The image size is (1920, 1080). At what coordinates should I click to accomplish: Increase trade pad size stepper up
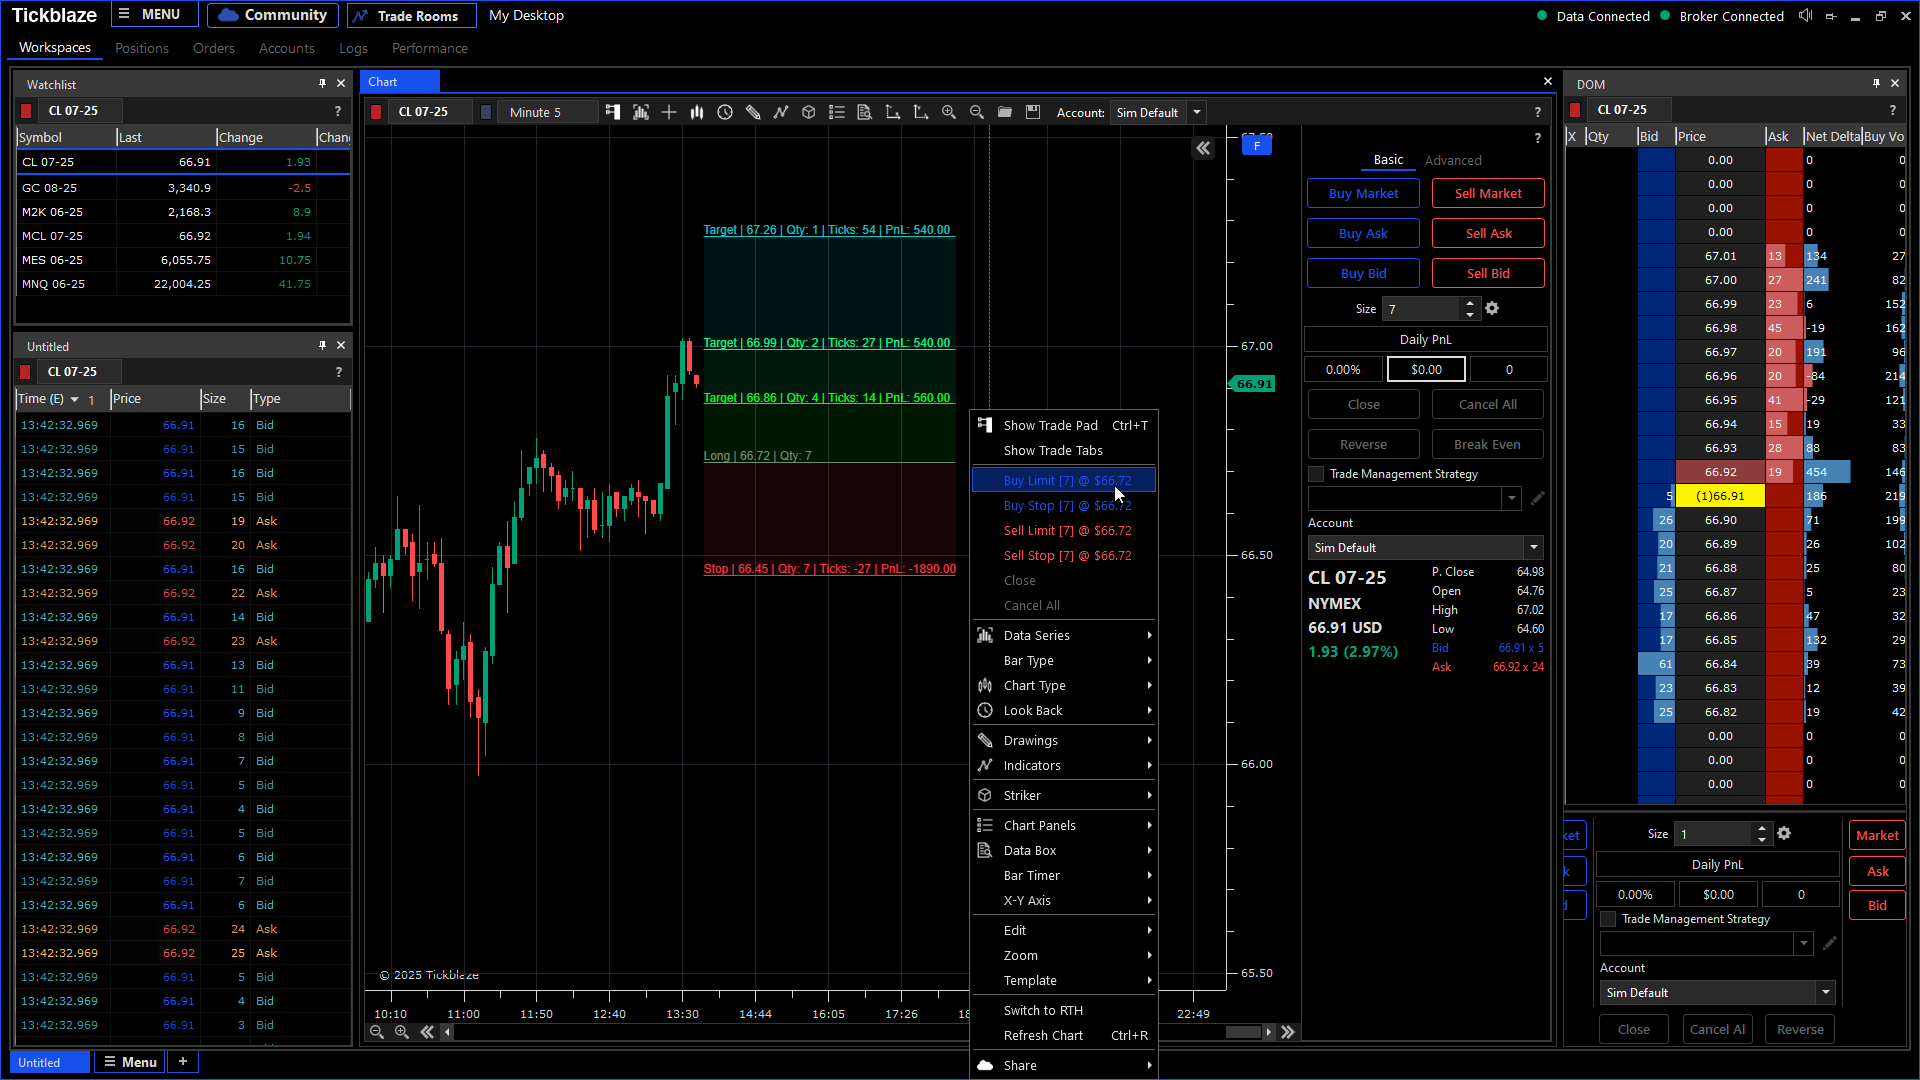pyautogui.click(x=1469, y=303)
